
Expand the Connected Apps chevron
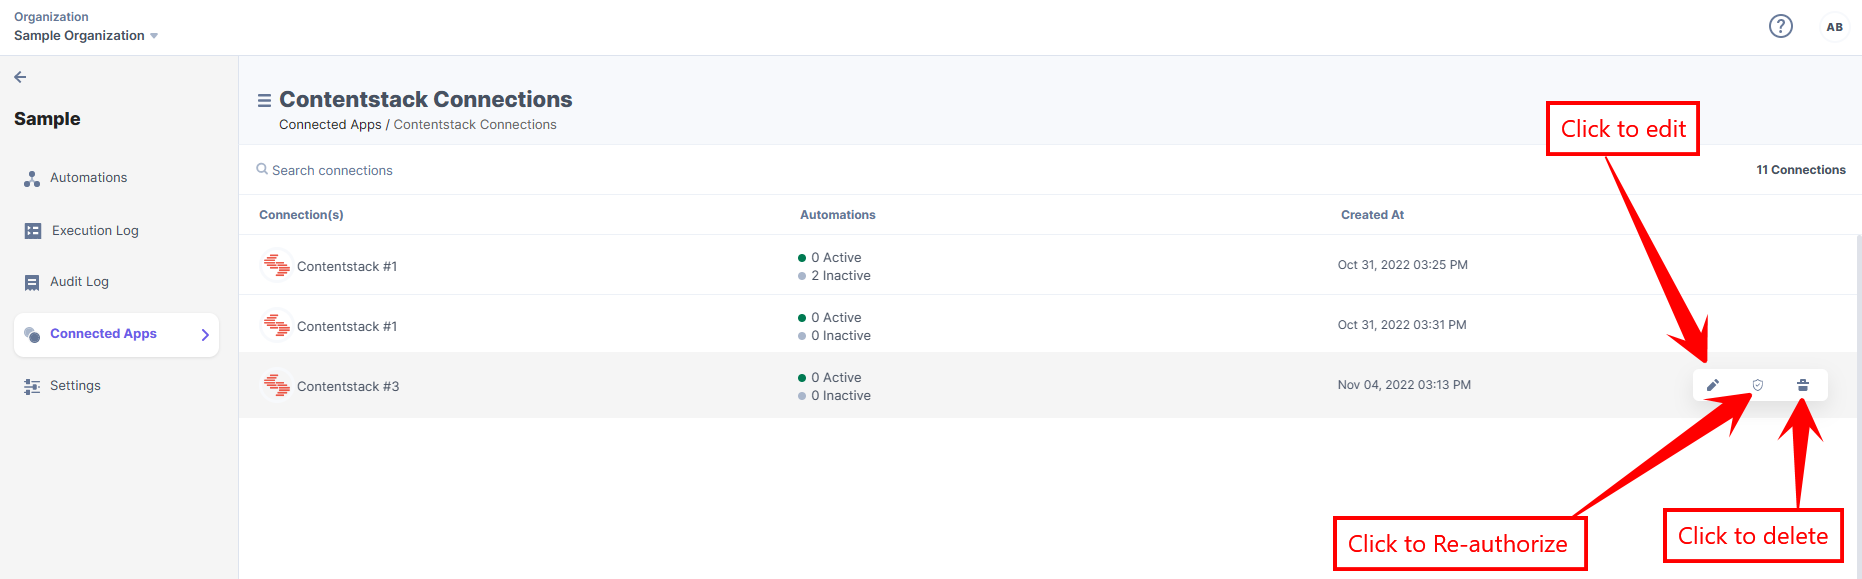tap(205, 335)
